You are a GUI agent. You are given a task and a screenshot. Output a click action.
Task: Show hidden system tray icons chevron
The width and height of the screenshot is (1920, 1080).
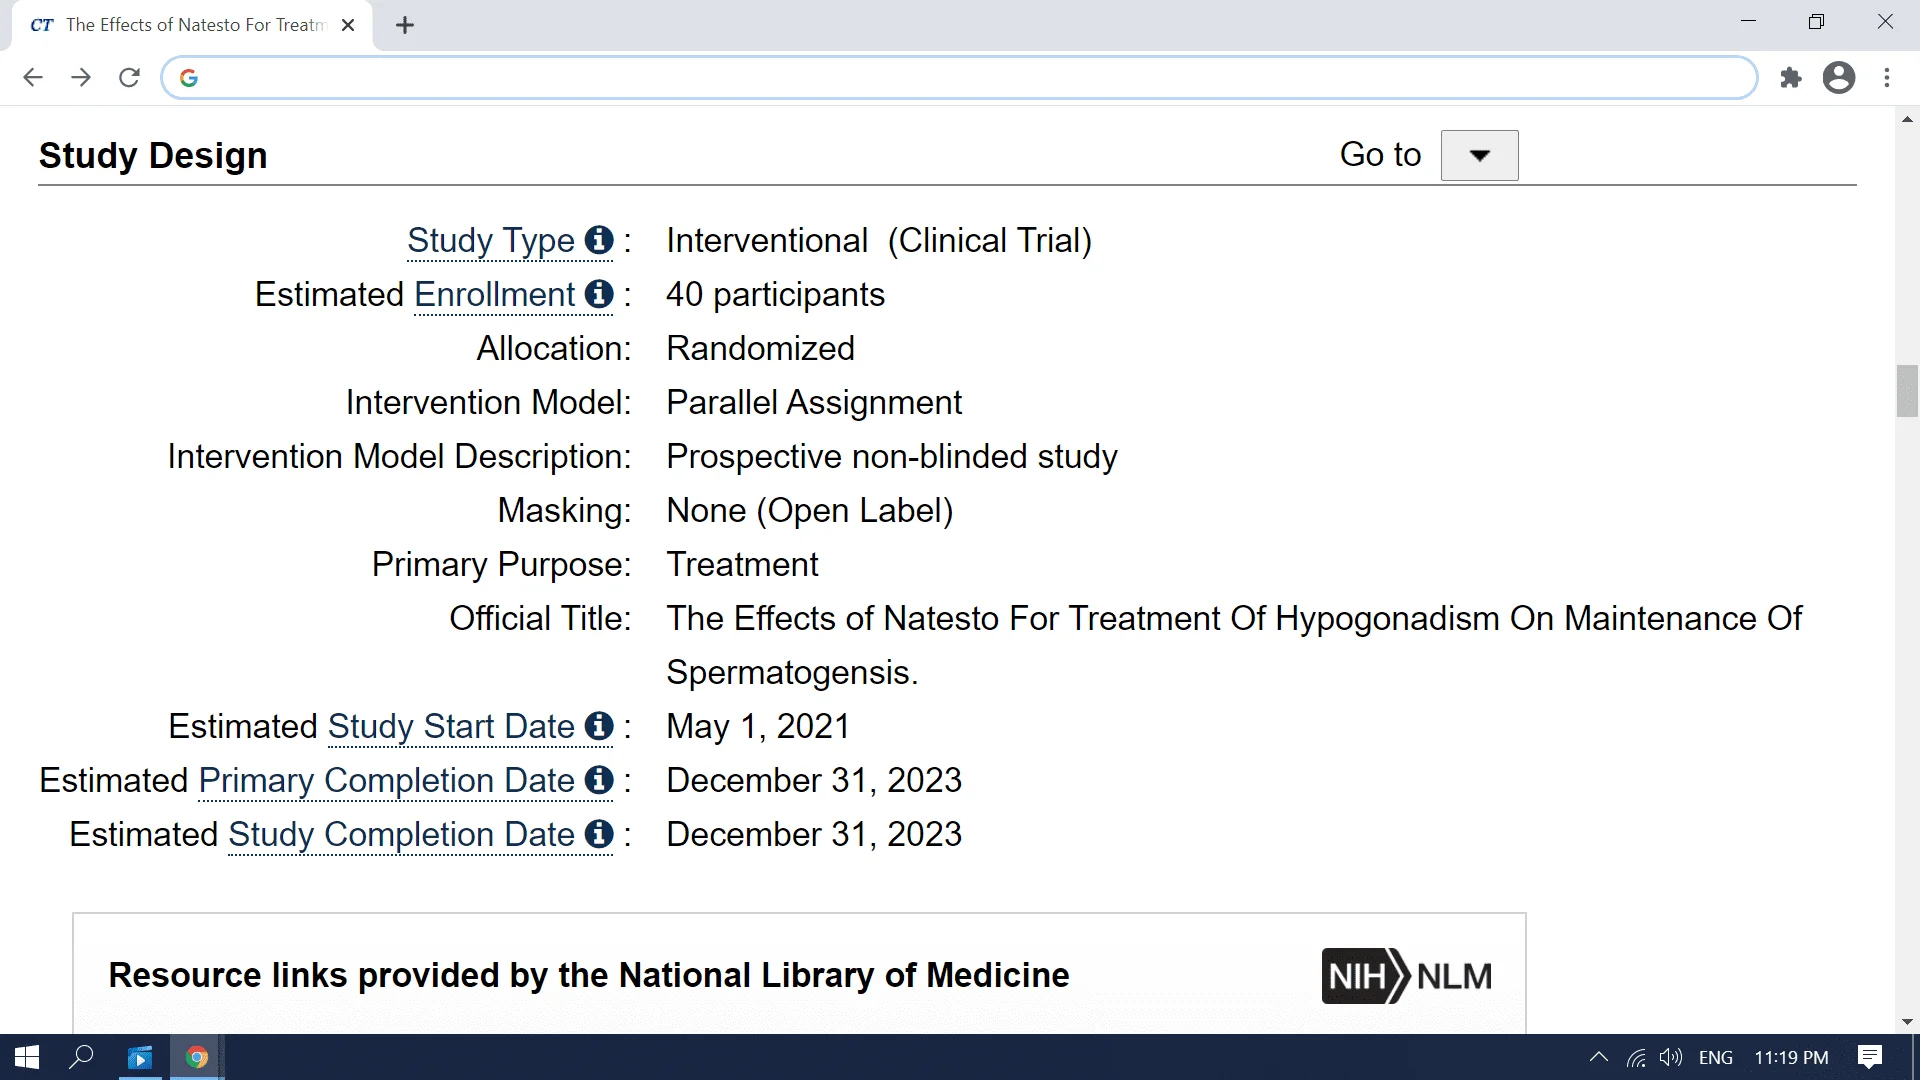pyautogui.click(x=1598, y=1057)
